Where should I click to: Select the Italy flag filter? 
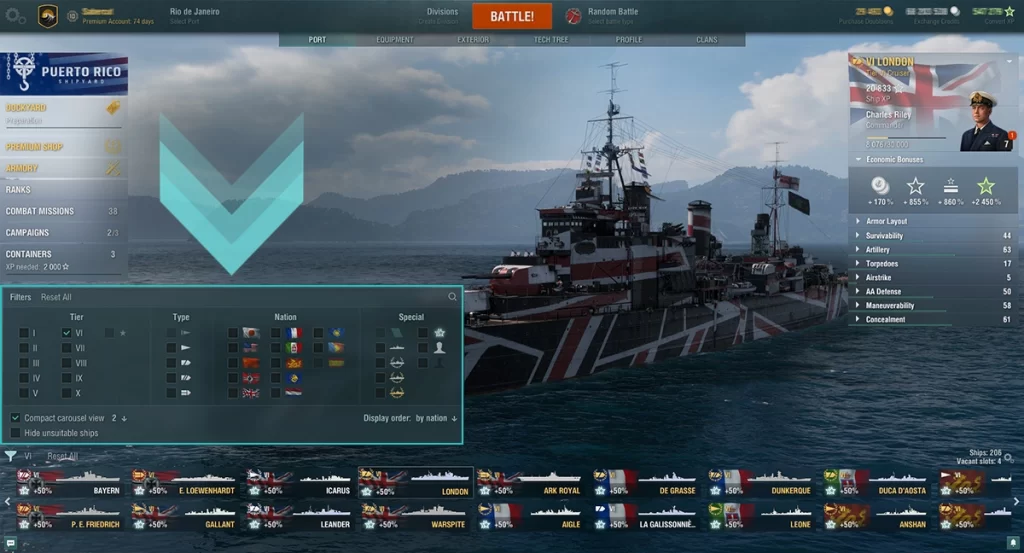[293, 348]
